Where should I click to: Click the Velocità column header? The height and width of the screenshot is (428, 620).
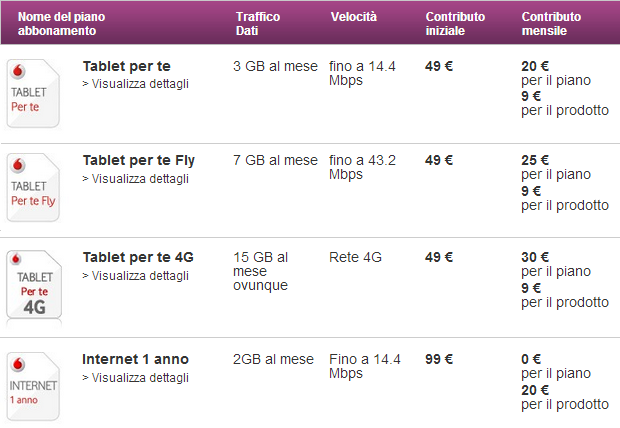[354, 17]
